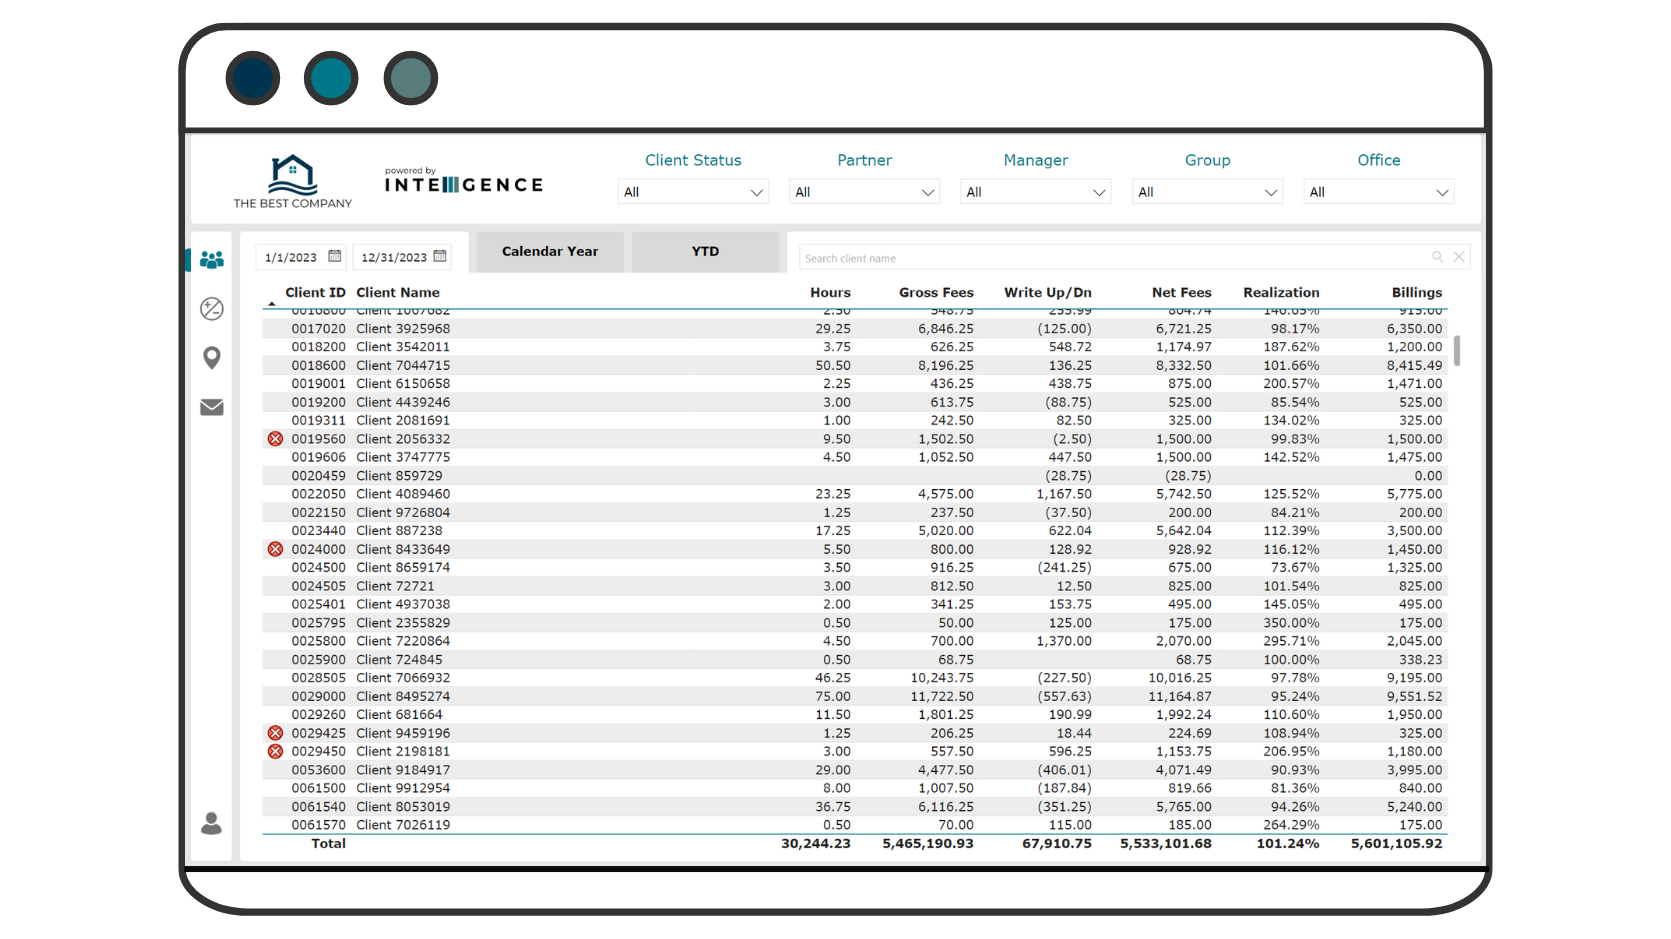Click red X icon on client 0019560 row

click(275, 439)
